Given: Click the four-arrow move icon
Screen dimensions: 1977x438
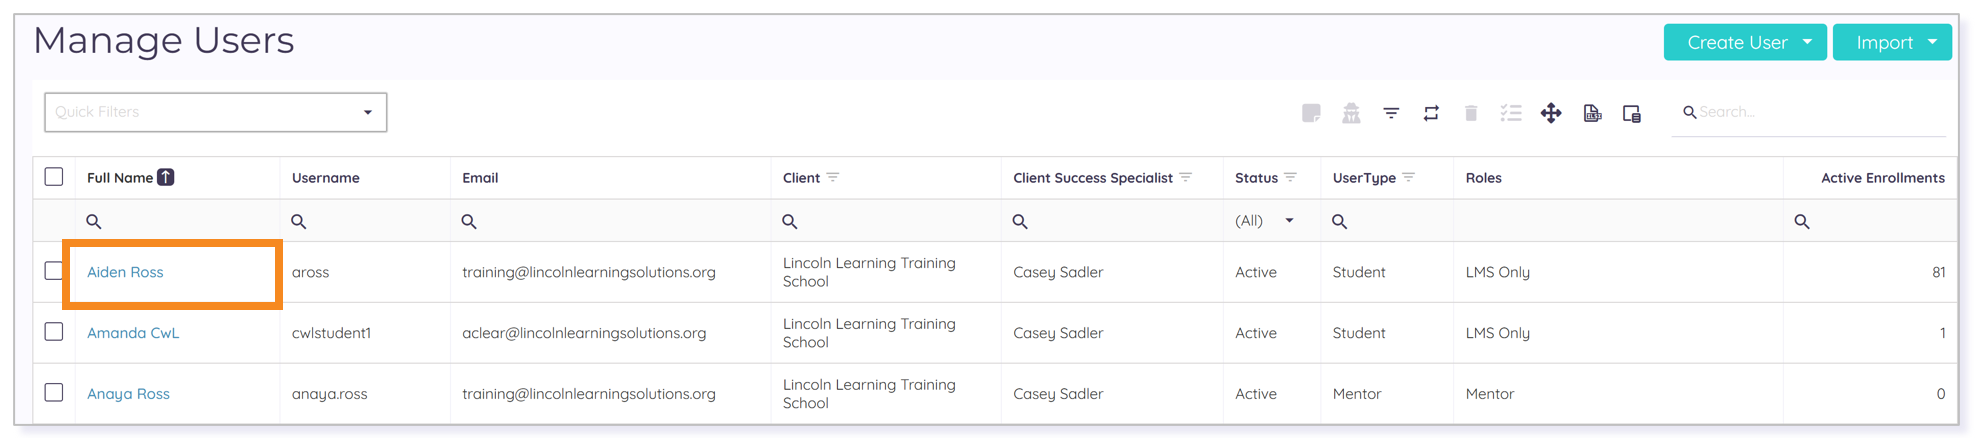Looking at the screenshot, I should tap(1551, 113).
